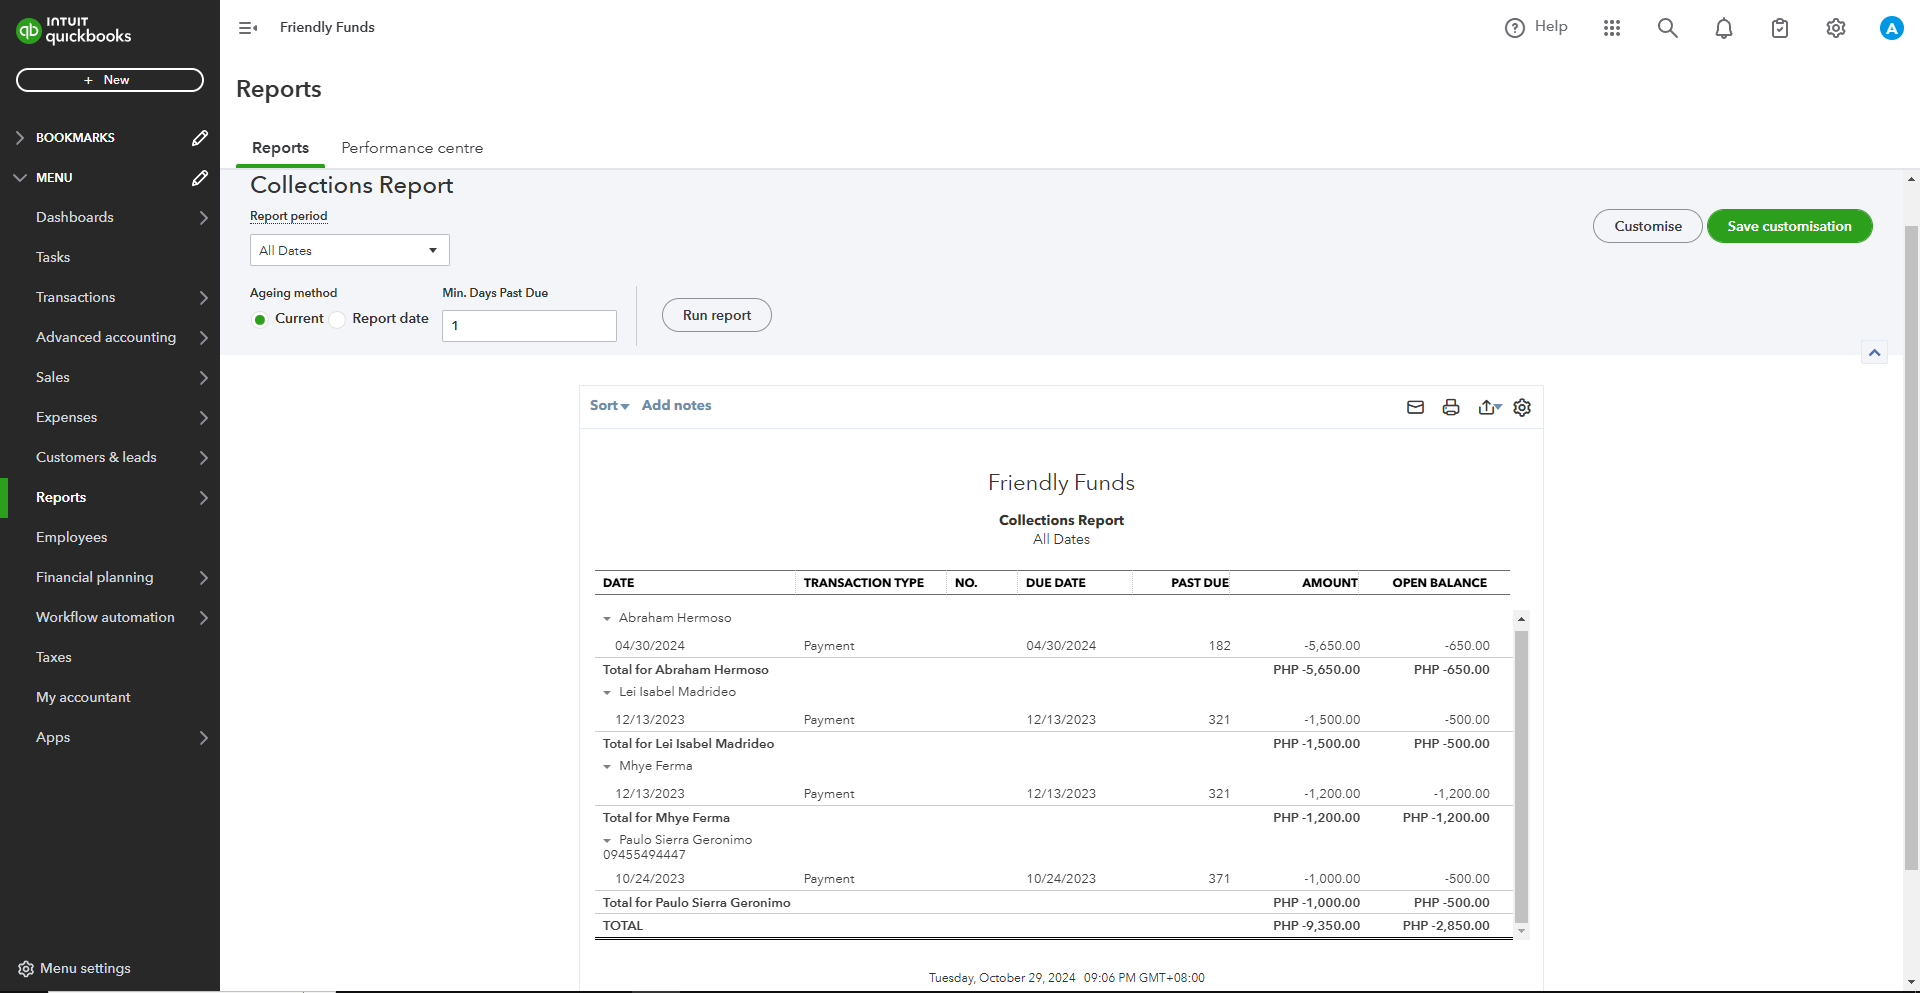Image resolution: width=1920 pixels, height=993 pixels.
Task: Open report table settings gear
Action: [x=1522, y=407]
